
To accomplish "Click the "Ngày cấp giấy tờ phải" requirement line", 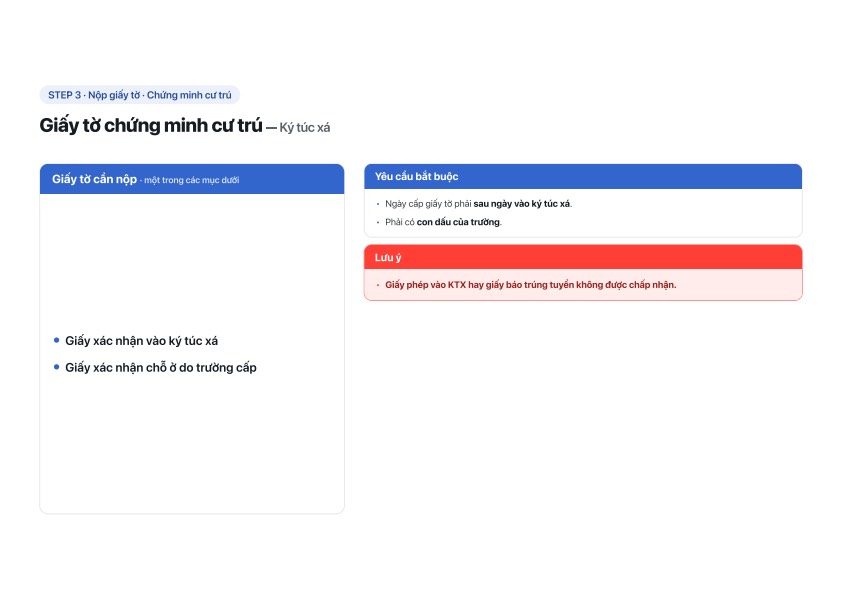I will [x=478, y=204].
